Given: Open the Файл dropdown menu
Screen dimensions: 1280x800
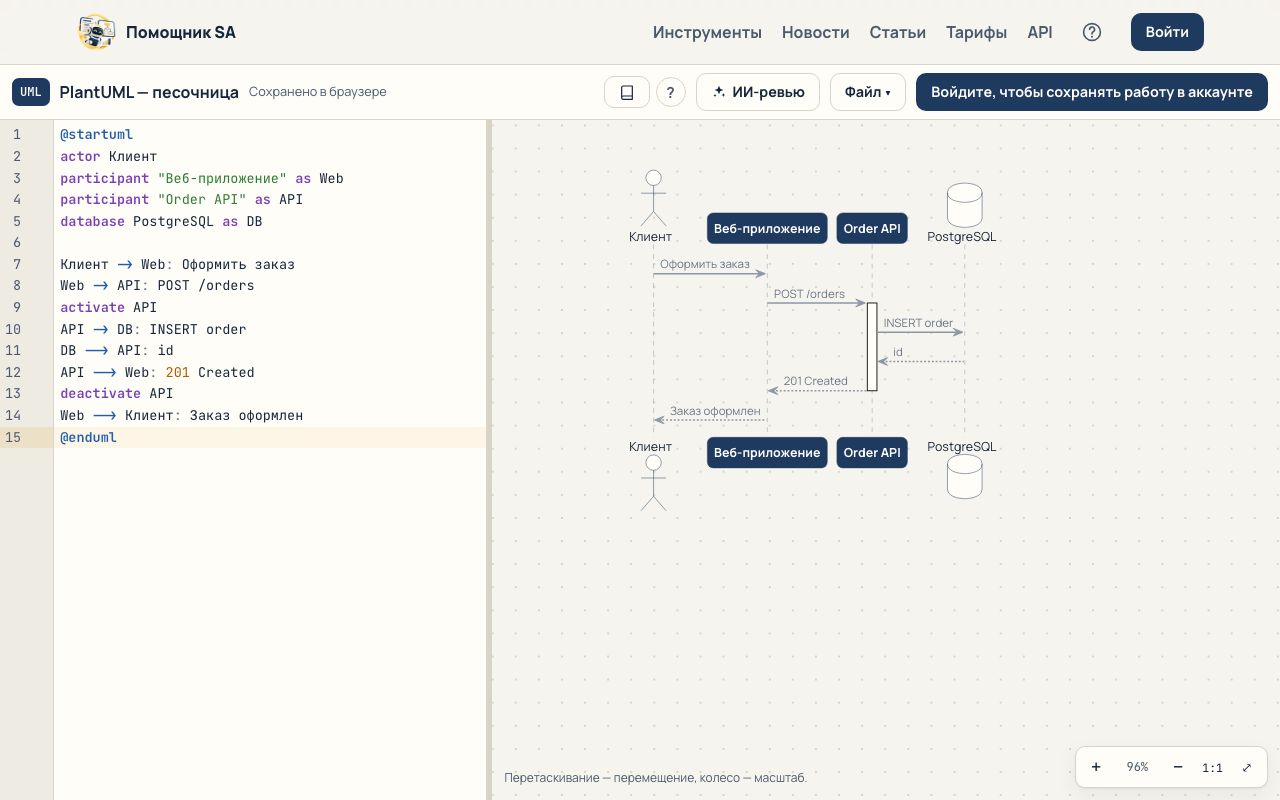Looking at the screenshot, I should 867,92.
